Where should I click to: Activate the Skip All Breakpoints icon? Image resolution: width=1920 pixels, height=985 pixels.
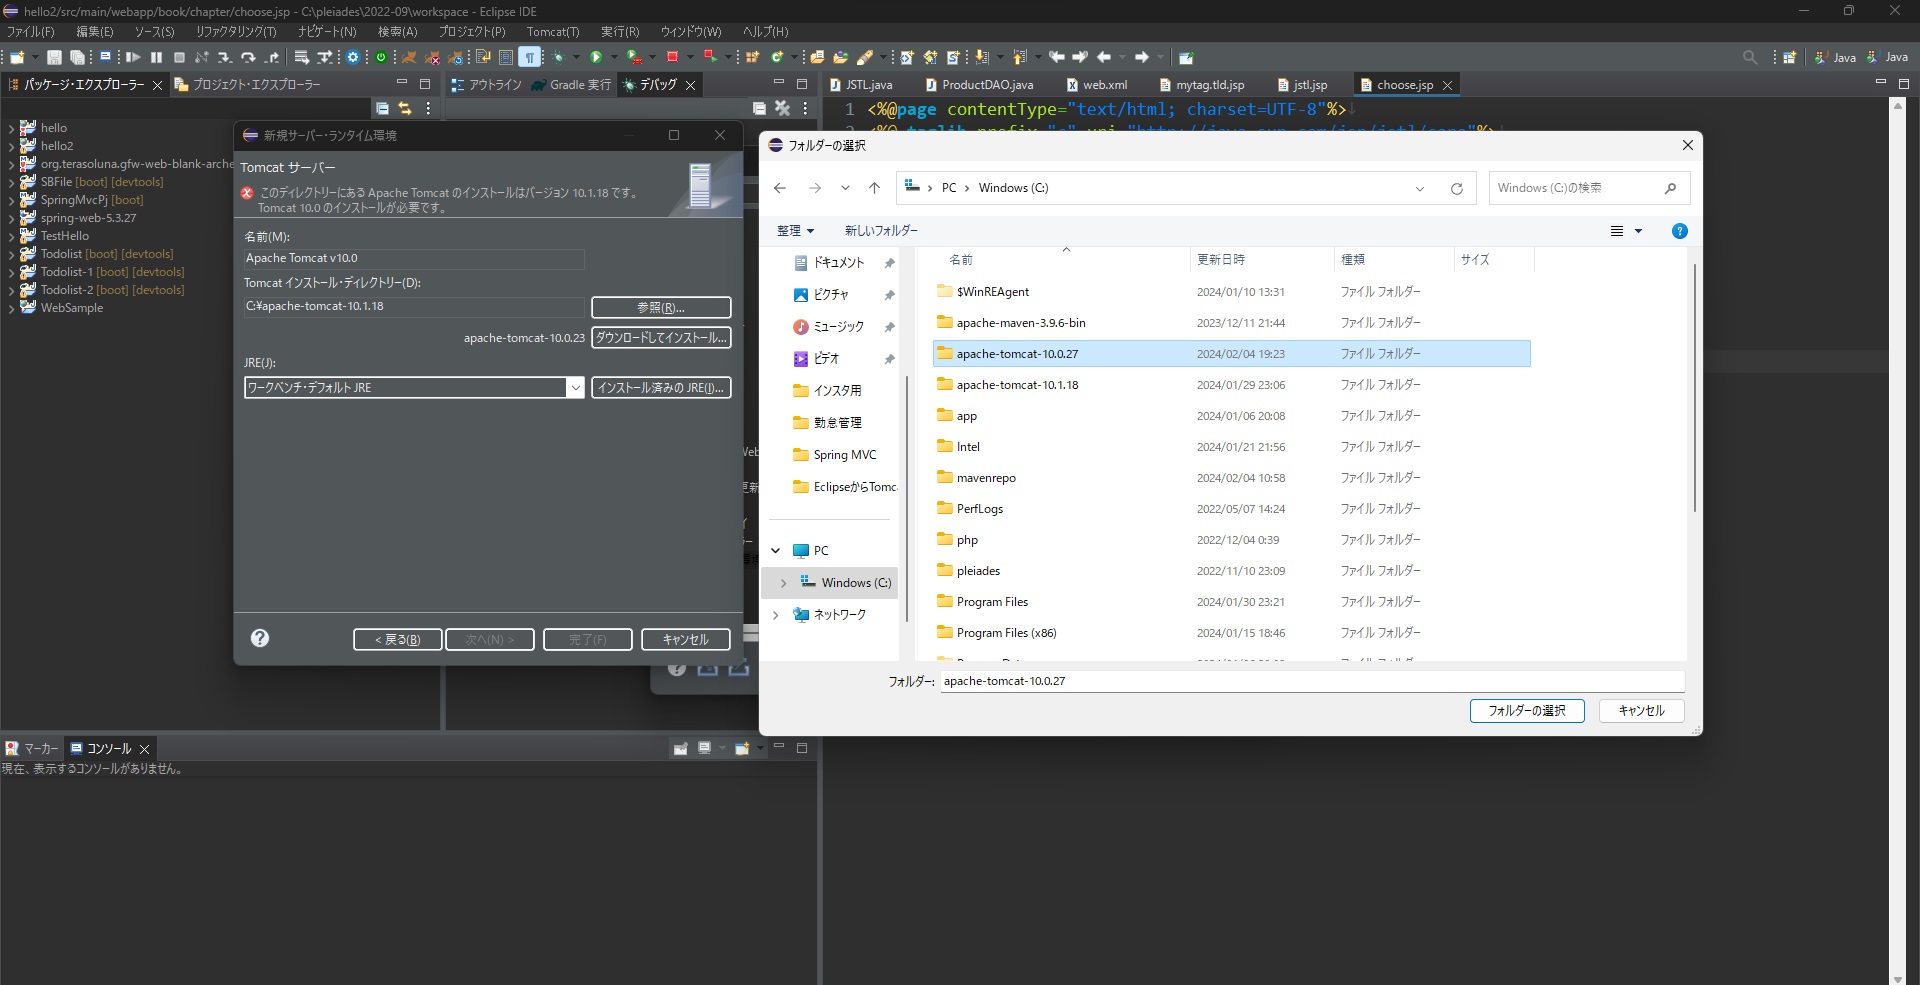(x=201, y=57)
